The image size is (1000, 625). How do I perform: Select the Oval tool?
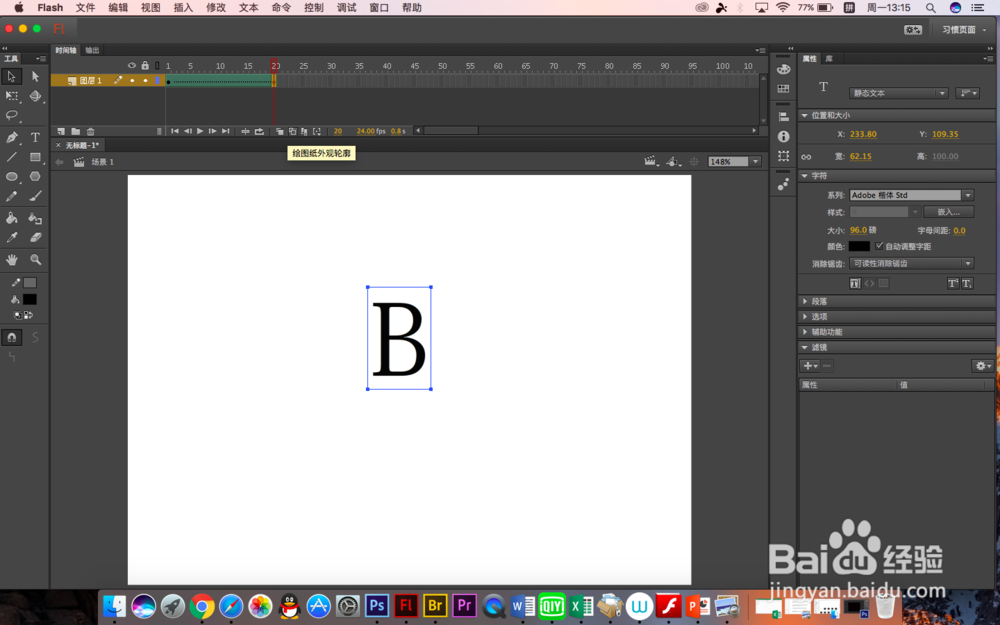click(11, 177)
